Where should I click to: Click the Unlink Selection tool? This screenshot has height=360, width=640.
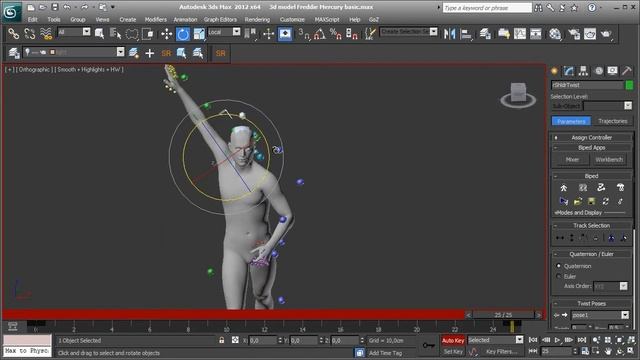[x=30, y=33]
